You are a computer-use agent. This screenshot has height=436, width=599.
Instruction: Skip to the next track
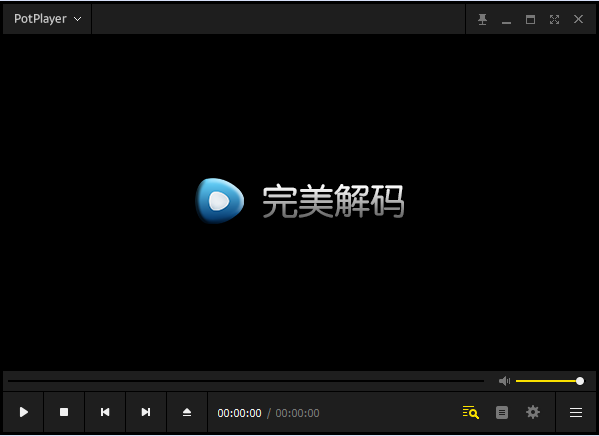[146, 412]
